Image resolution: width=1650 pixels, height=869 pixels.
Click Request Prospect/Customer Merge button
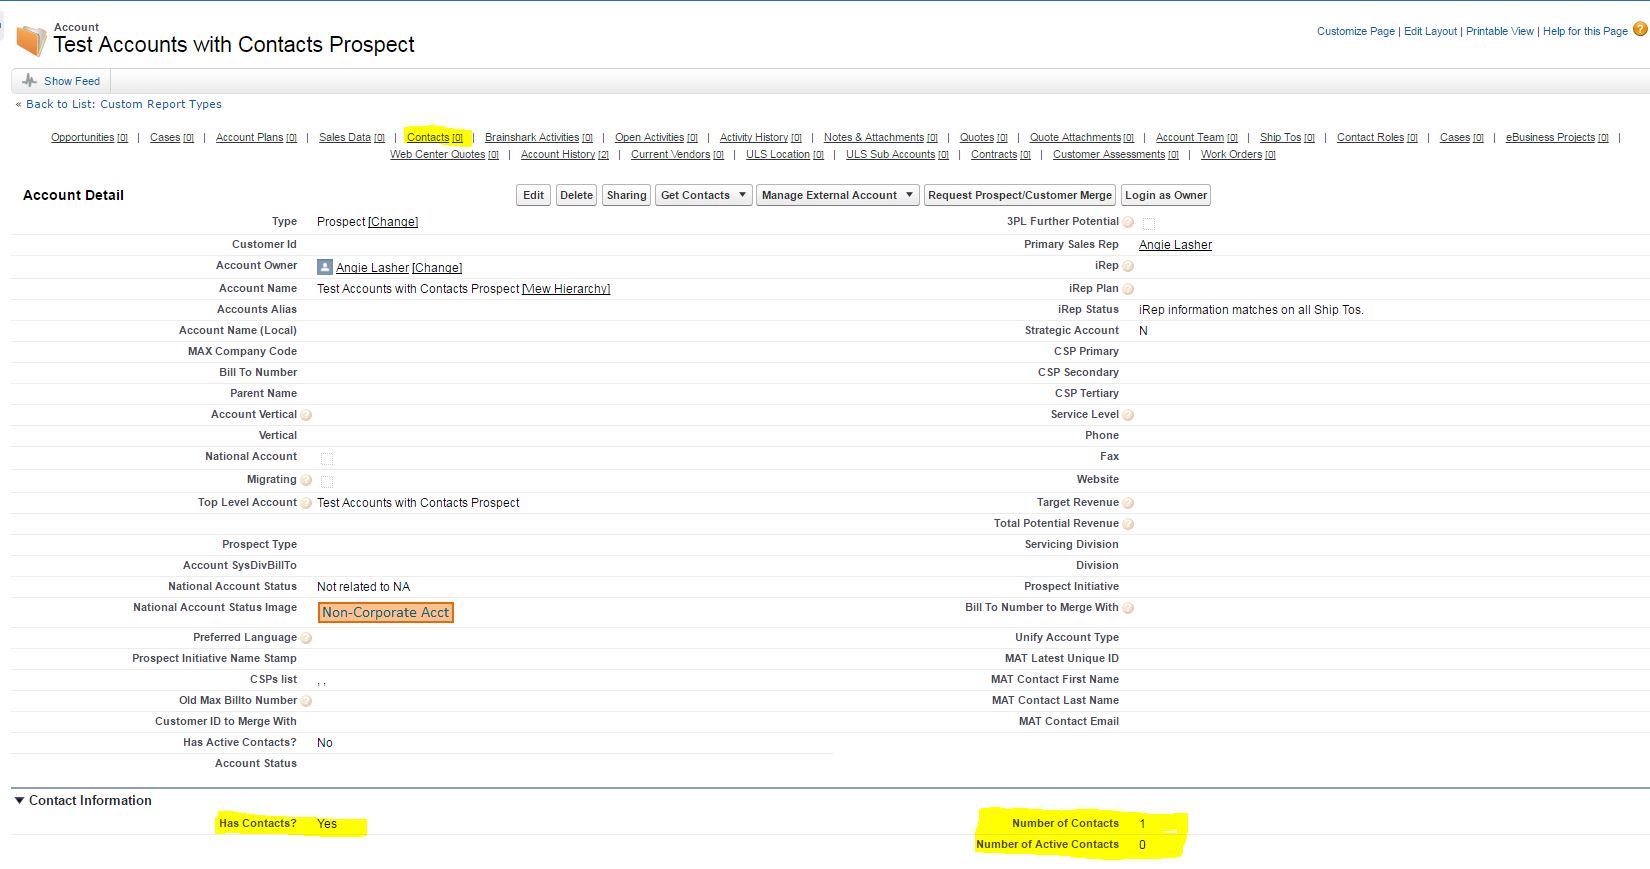click(1020, 195)
